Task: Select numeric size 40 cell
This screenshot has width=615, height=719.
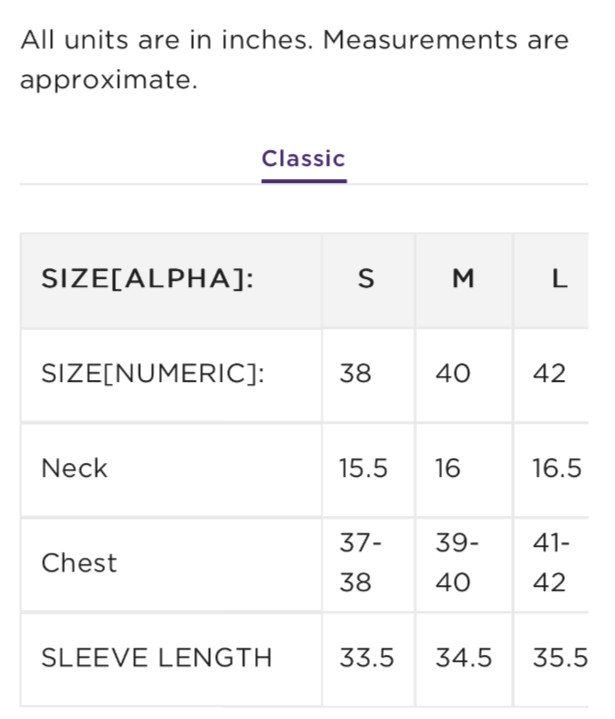Action: pos(452,374)
